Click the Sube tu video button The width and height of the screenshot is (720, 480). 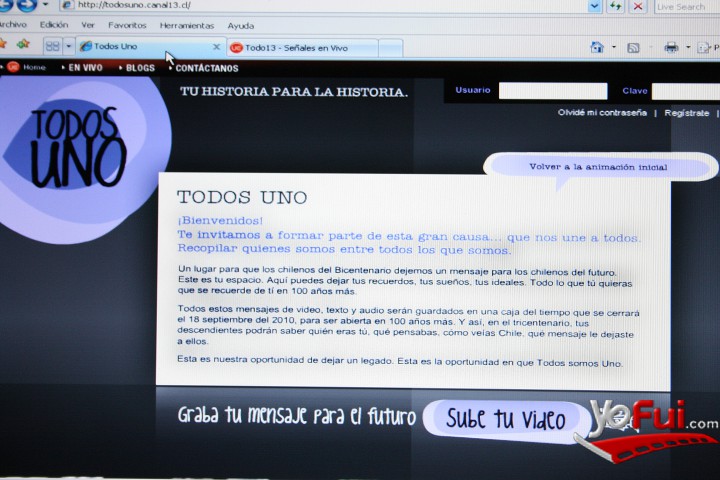tap(506, 419)
